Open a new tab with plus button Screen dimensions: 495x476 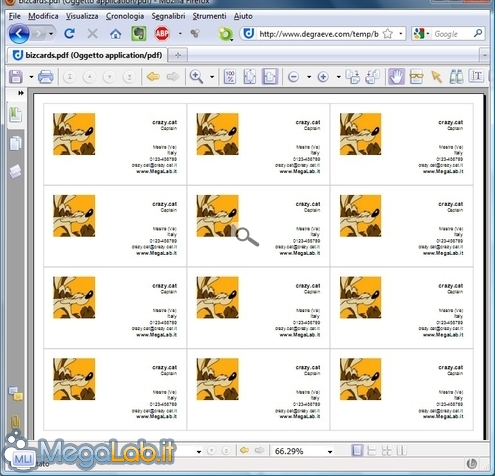(x=178, y=55)
